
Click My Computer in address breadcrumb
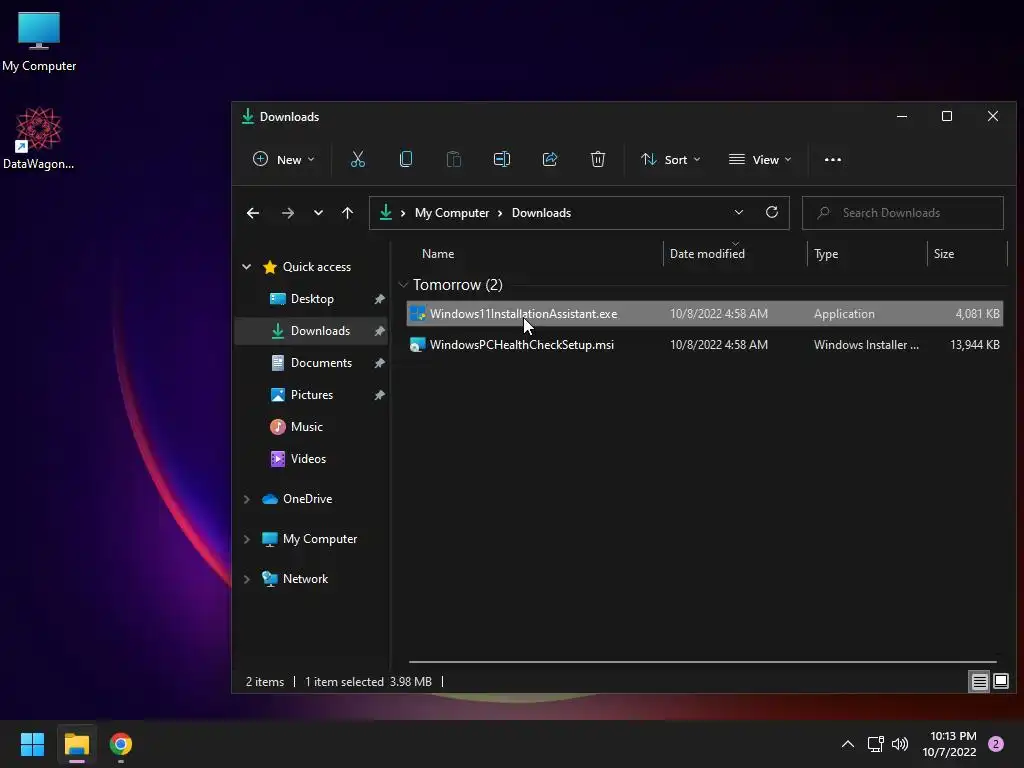[452, 213]
